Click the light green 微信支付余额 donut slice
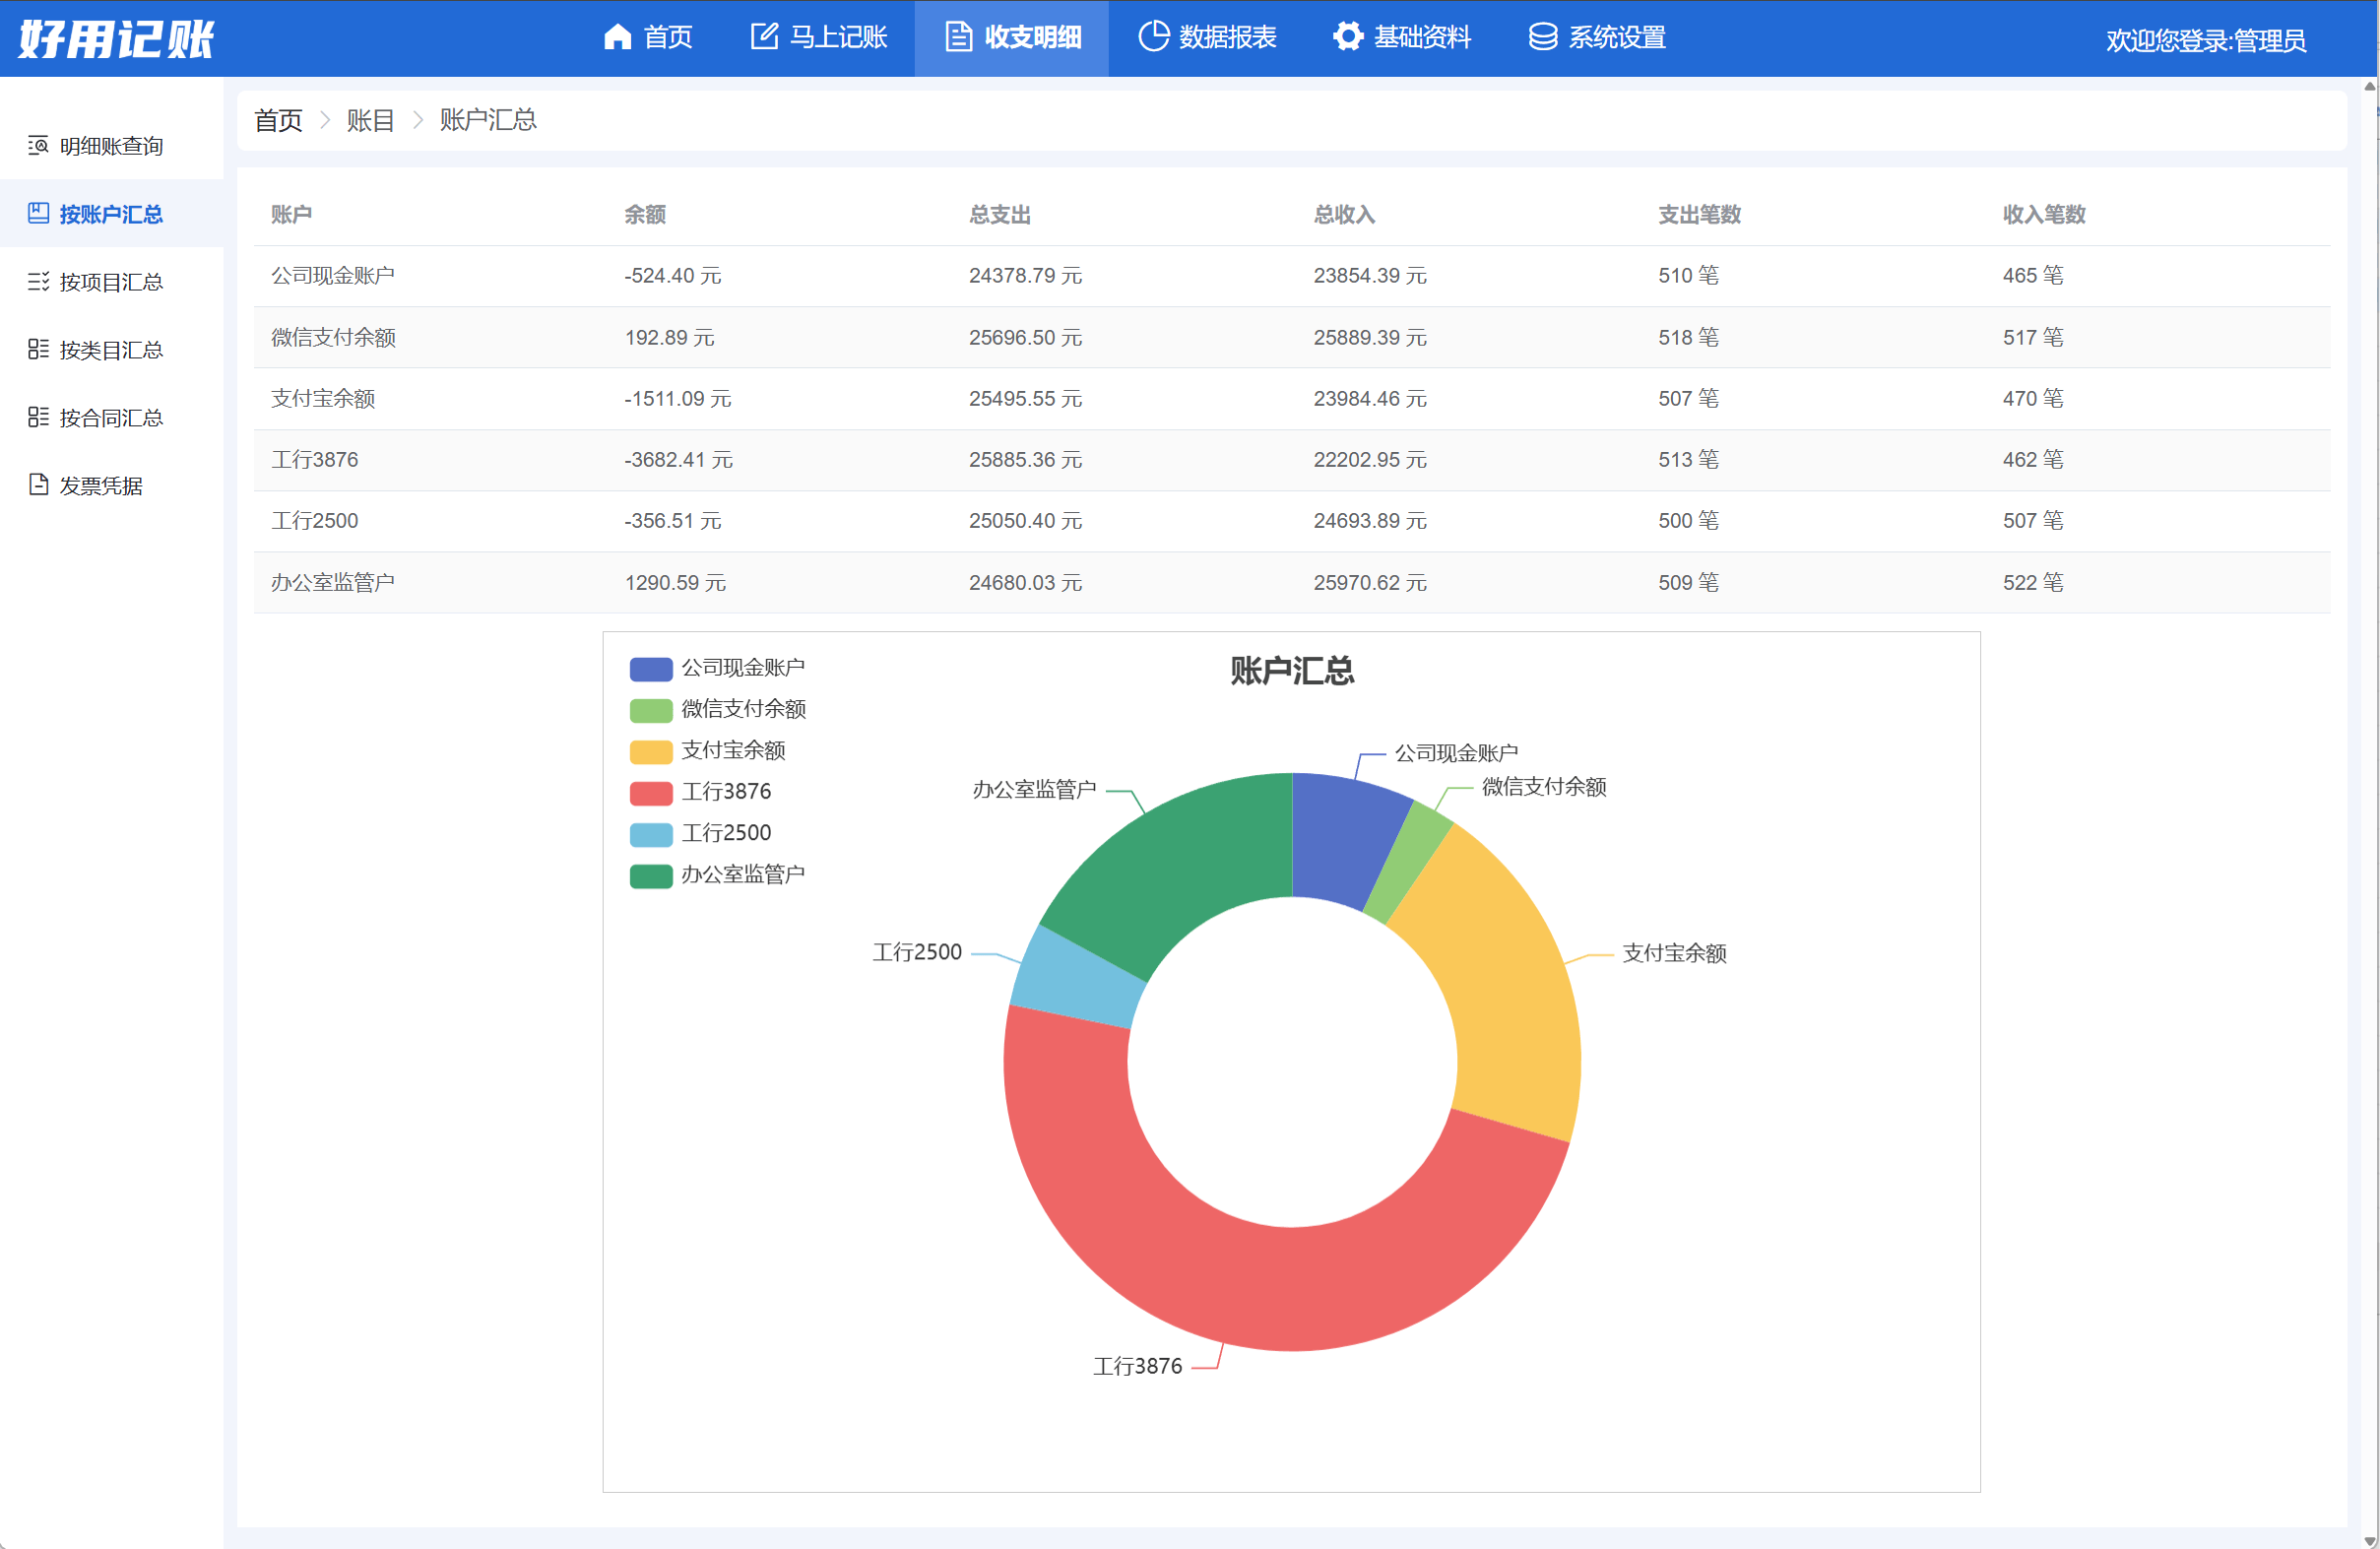 click(x=1410, y=860)
